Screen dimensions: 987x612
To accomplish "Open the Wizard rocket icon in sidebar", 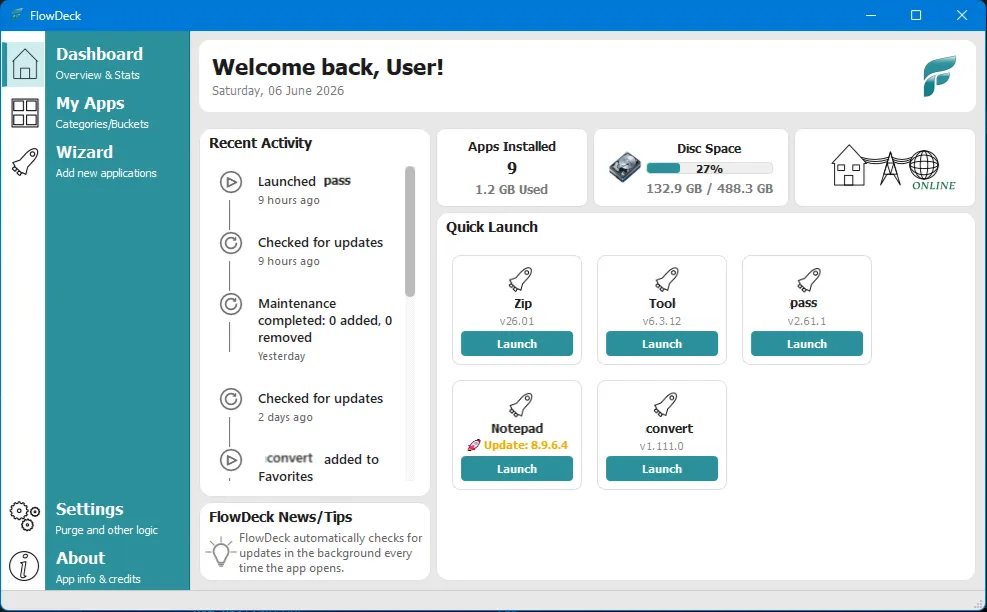I will tap(25, 161).
